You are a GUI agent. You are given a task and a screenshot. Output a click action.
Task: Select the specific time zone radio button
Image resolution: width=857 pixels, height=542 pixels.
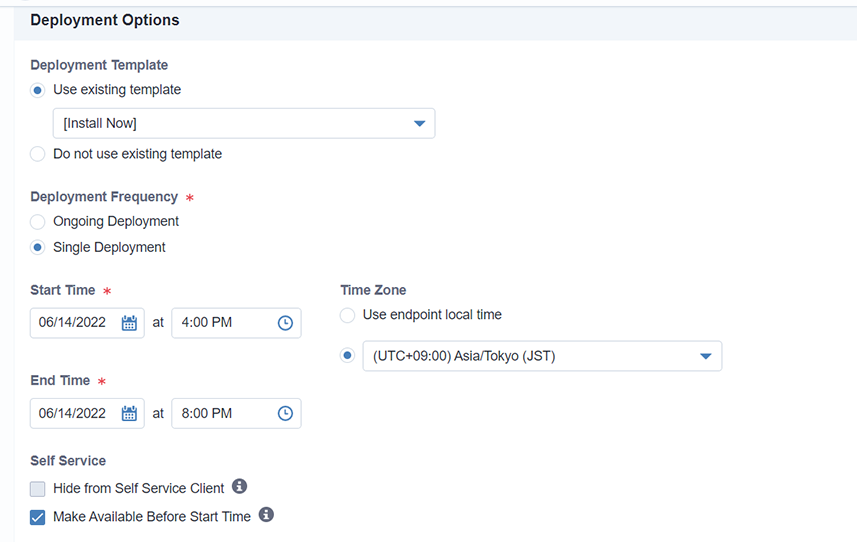(x=348, y=356)
